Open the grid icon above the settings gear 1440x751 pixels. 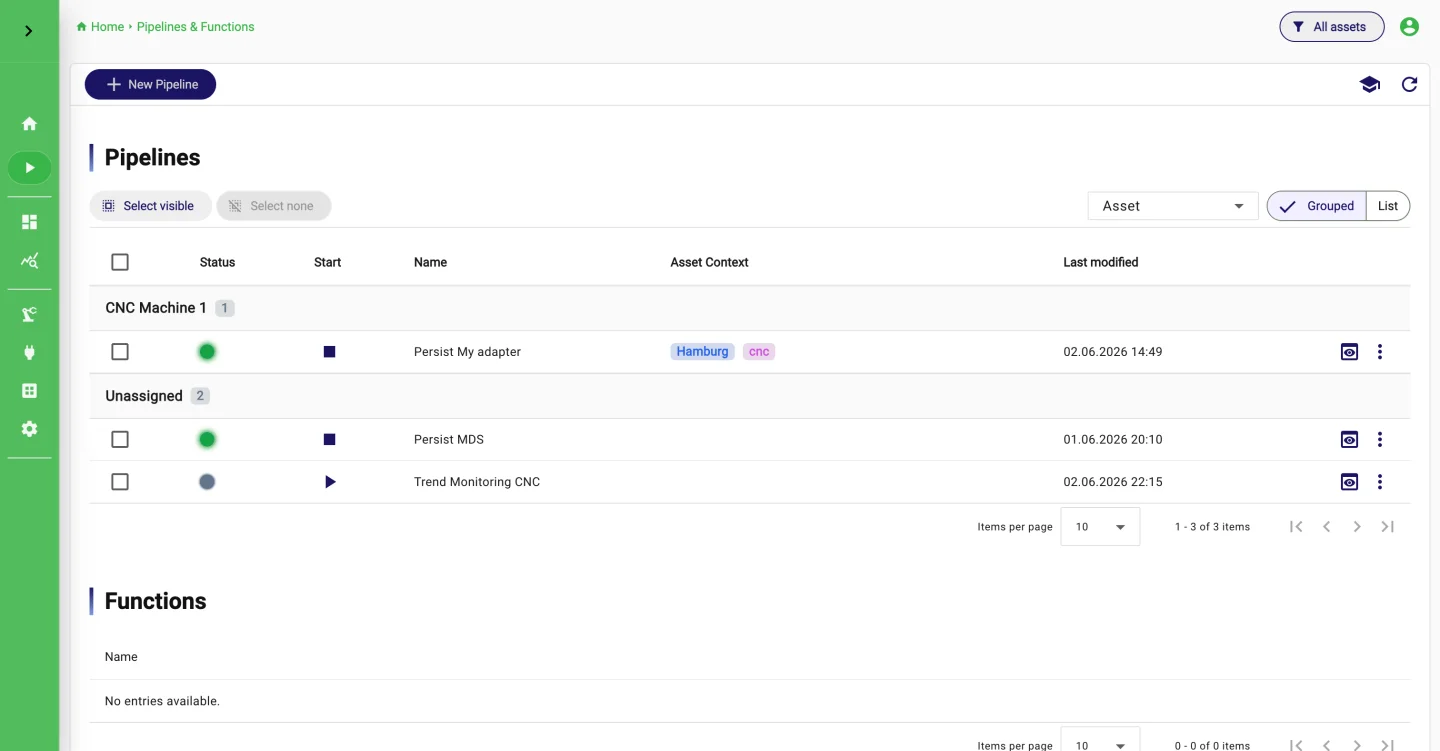click(x=29, y=390)
